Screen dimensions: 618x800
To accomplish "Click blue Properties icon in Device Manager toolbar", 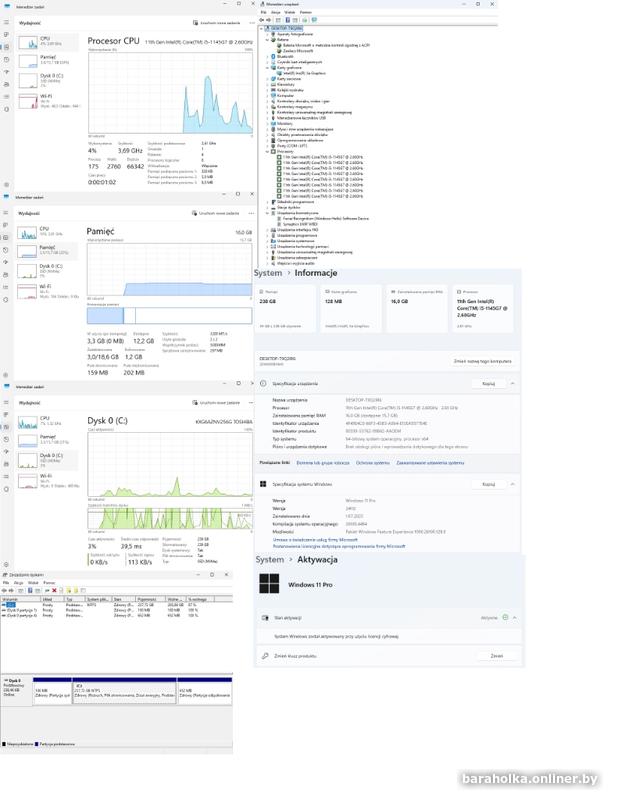I will (x=288, y=20).
